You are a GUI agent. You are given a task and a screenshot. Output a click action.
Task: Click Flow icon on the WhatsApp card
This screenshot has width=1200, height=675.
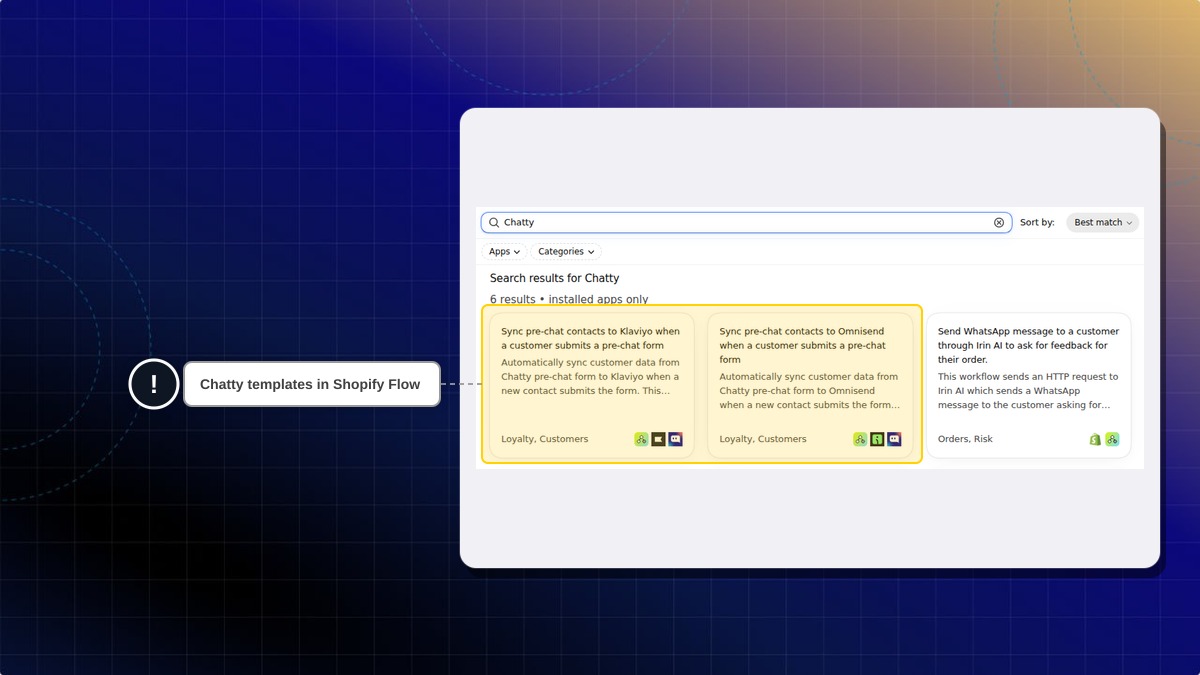point(1112,439)
